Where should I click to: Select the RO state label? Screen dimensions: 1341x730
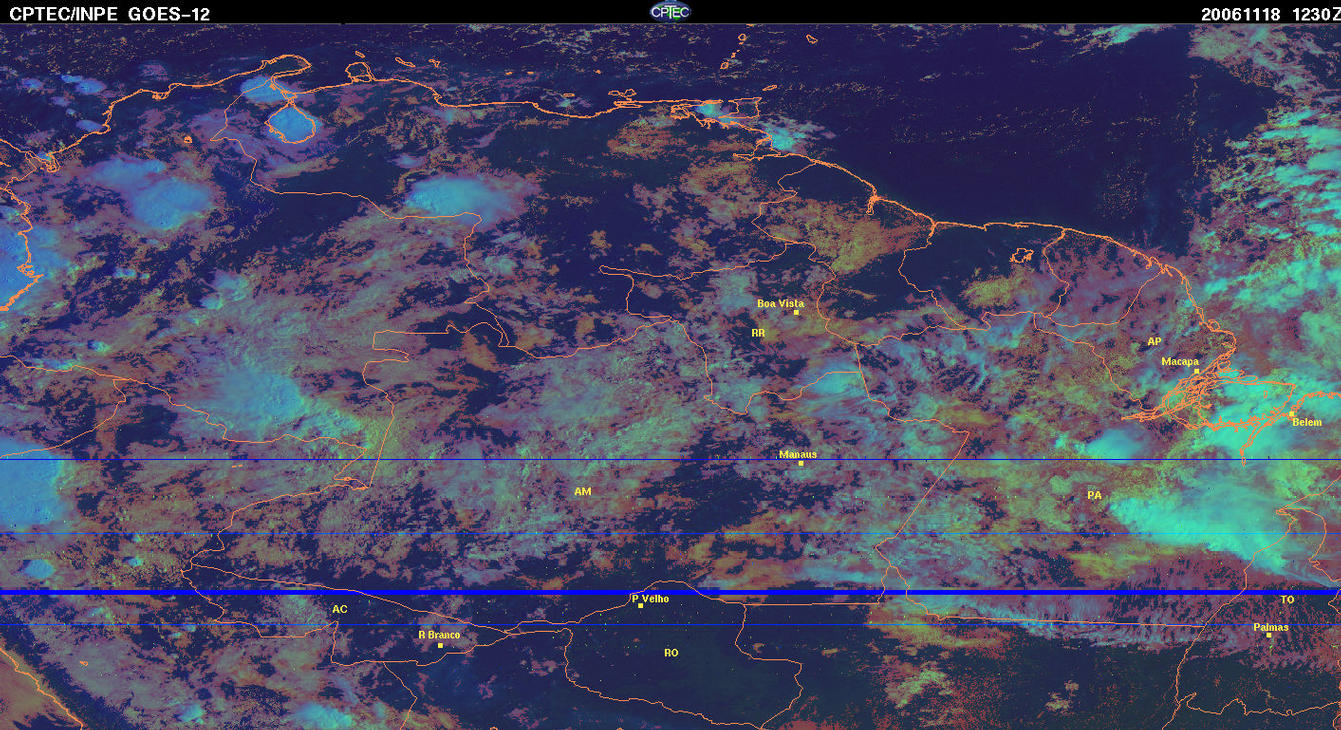pyautogui.click(x=671, y=653)
